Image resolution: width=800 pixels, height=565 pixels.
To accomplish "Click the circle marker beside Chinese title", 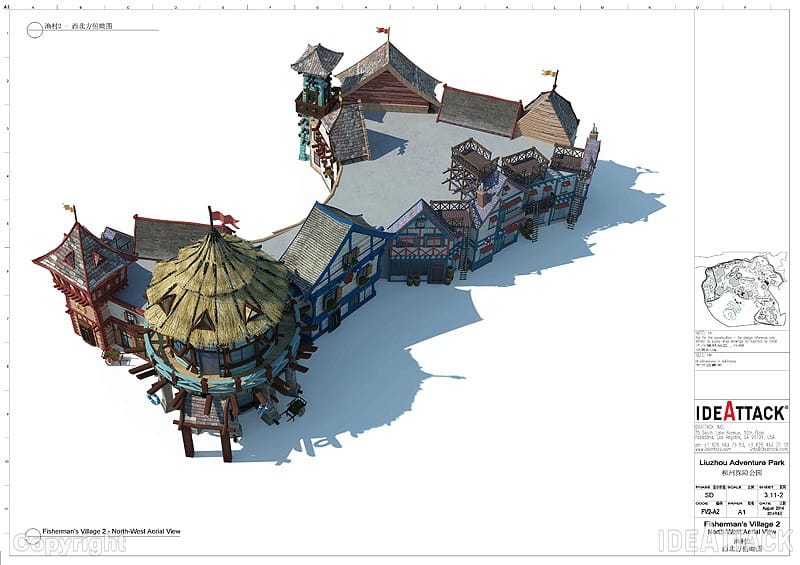I will coord(34,29).
